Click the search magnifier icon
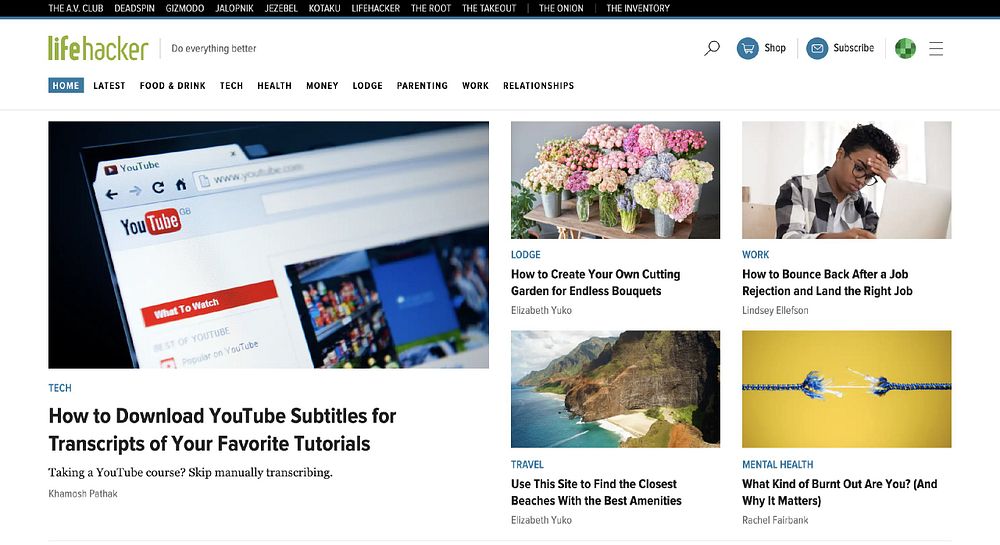 click(x=712, y=48)
